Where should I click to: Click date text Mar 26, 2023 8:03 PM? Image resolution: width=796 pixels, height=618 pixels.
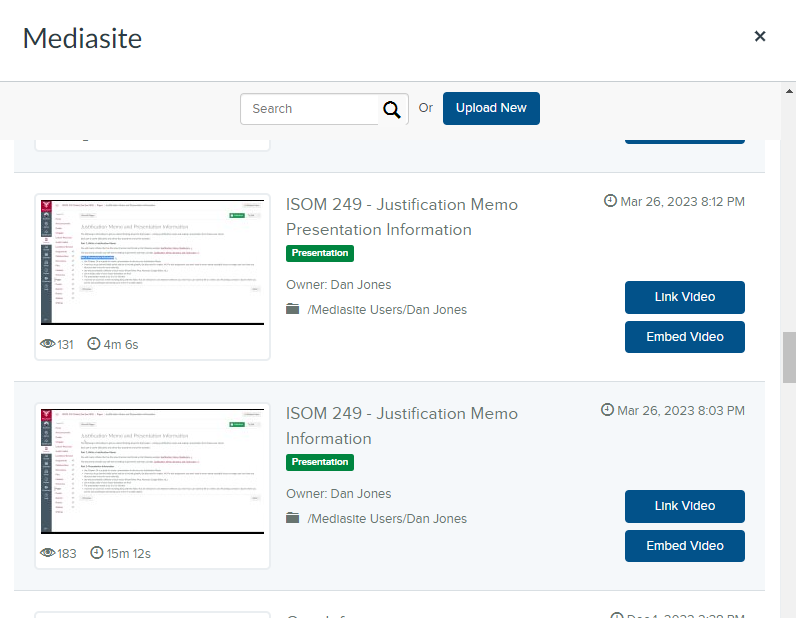681,410
